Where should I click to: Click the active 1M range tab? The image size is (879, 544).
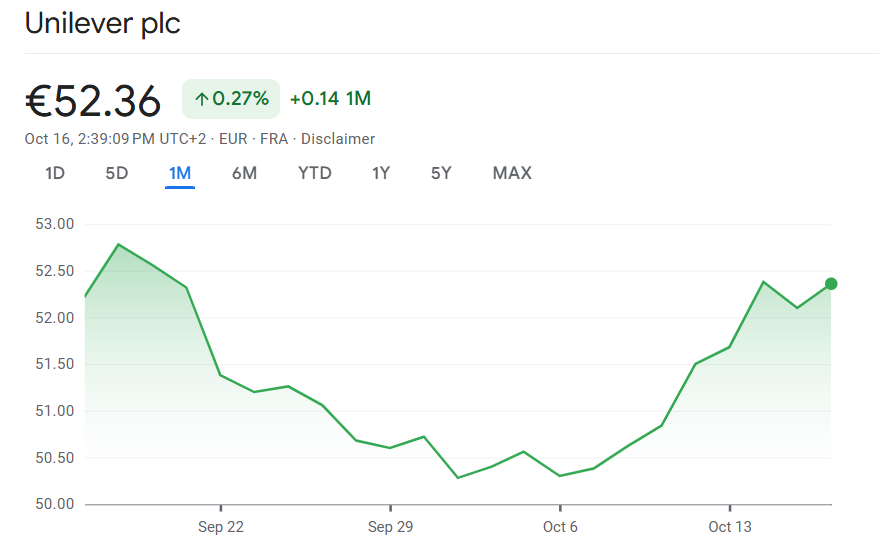point(180,173)
